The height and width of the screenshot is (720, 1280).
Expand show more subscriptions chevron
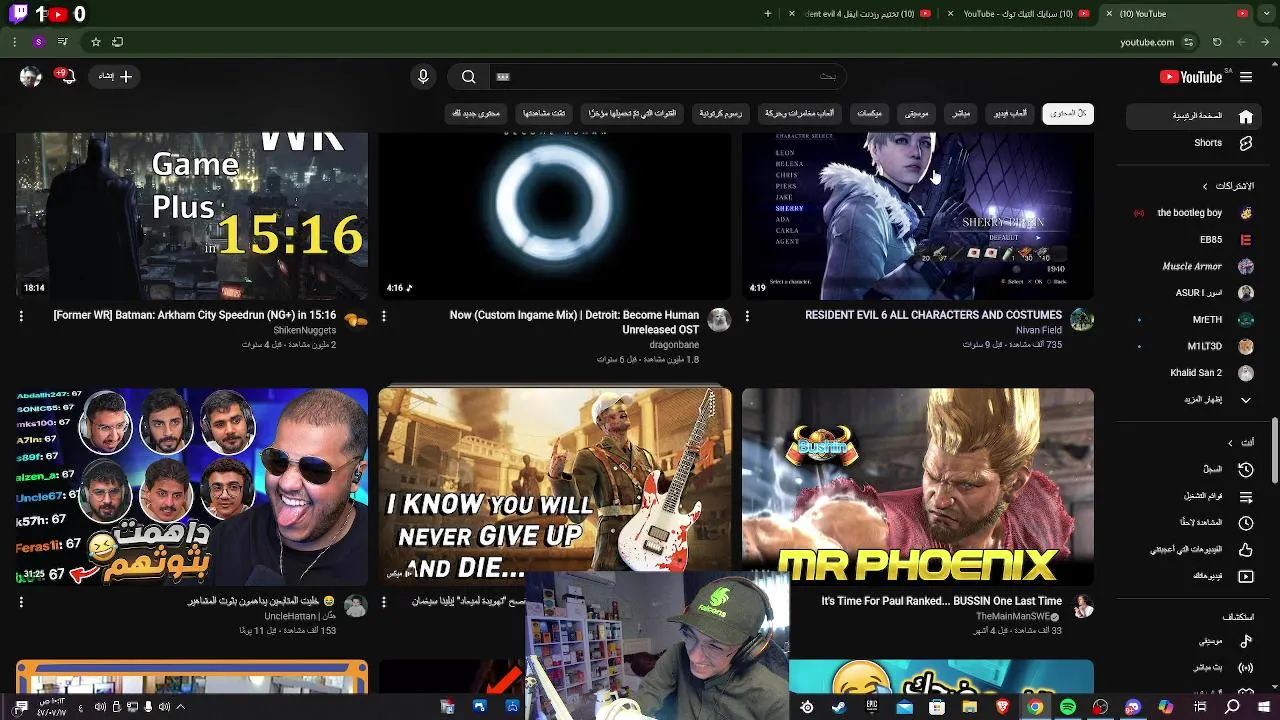pos(1246,400)
